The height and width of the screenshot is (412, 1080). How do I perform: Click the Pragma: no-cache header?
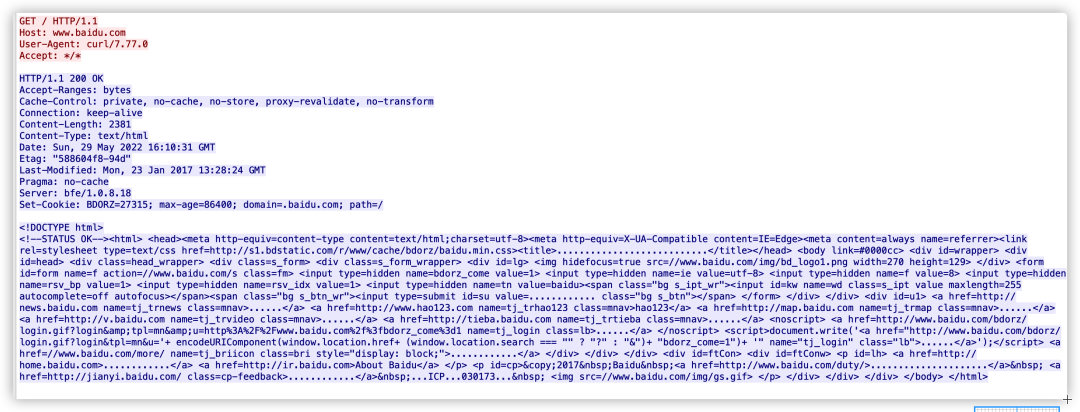pyautogui.click(x=64, y=181)
